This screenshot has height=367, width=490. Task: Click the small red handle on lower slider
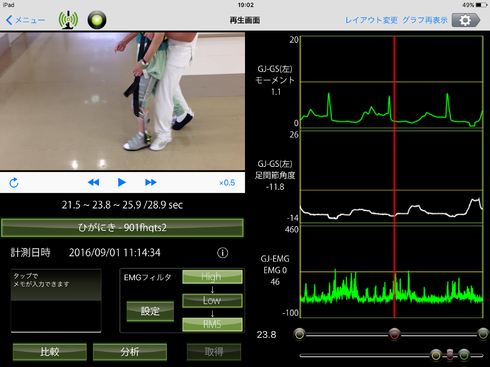pyautogui.click(x=450, y=355)
